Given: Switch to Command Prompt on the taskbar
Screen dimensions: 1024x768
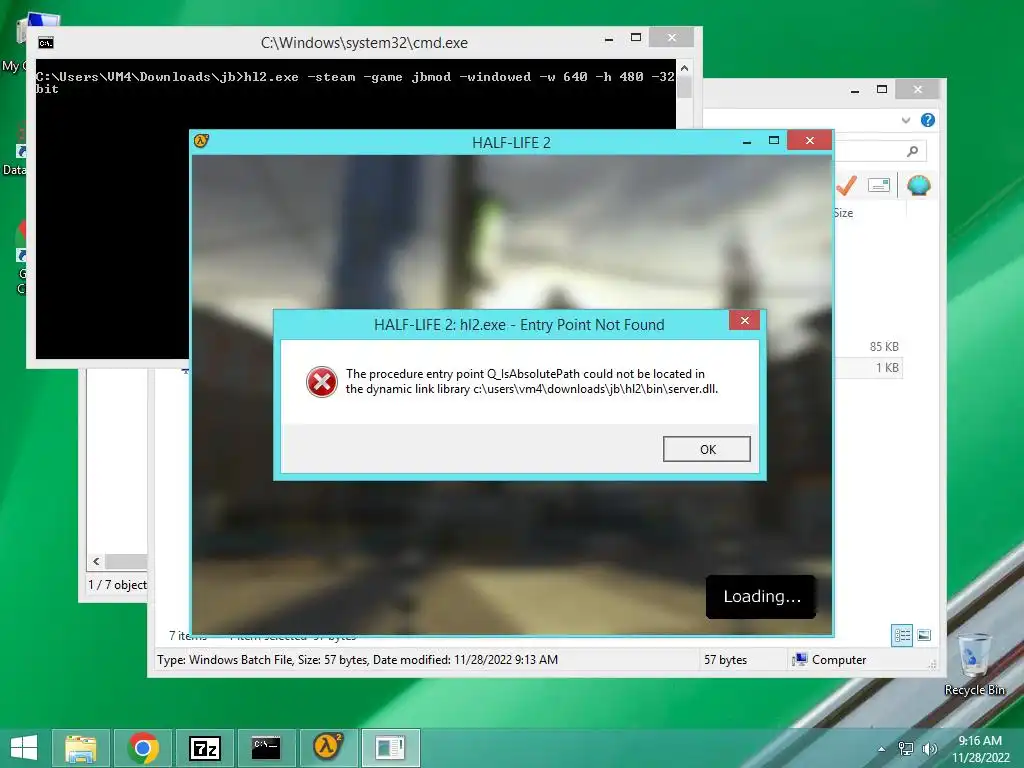Looking at the screenshot, I should 266,748.
